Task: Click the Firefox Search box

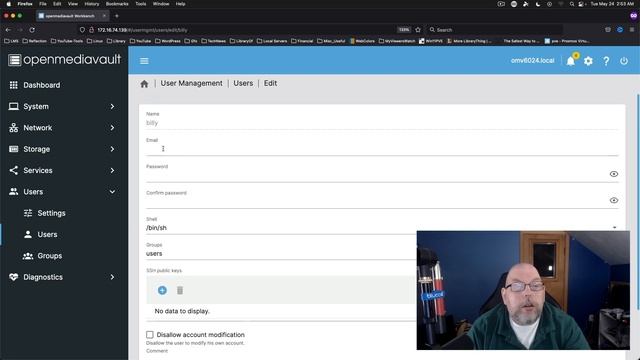Action: coord(494,30)
